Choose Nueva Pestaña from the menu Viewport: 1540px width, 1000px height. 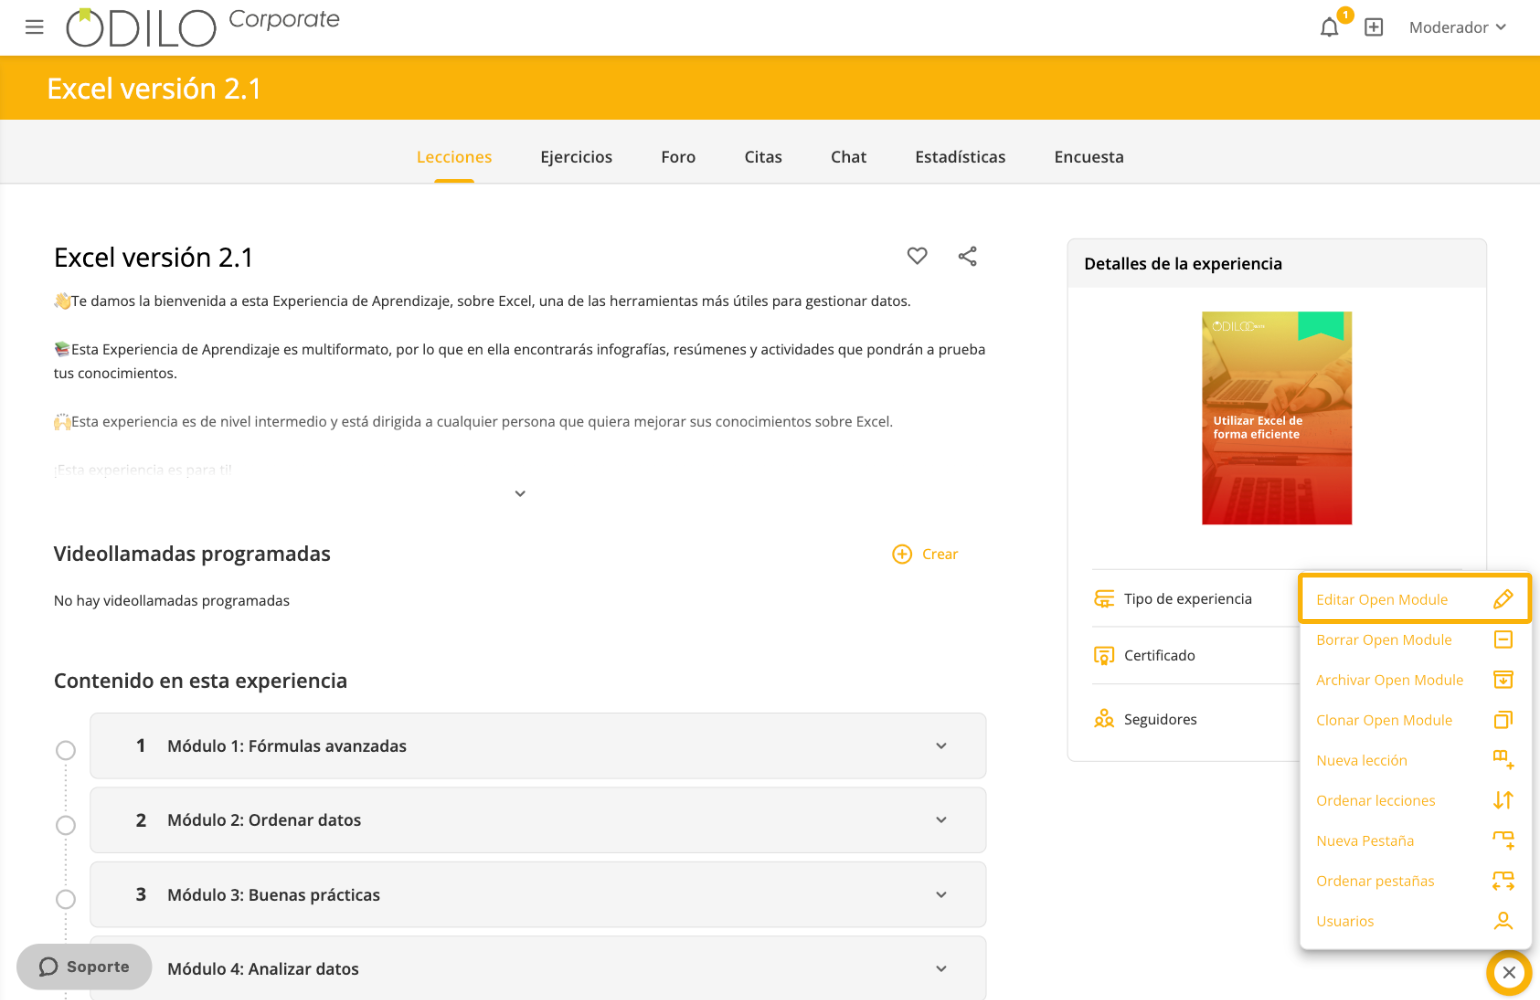(1415, 841)
